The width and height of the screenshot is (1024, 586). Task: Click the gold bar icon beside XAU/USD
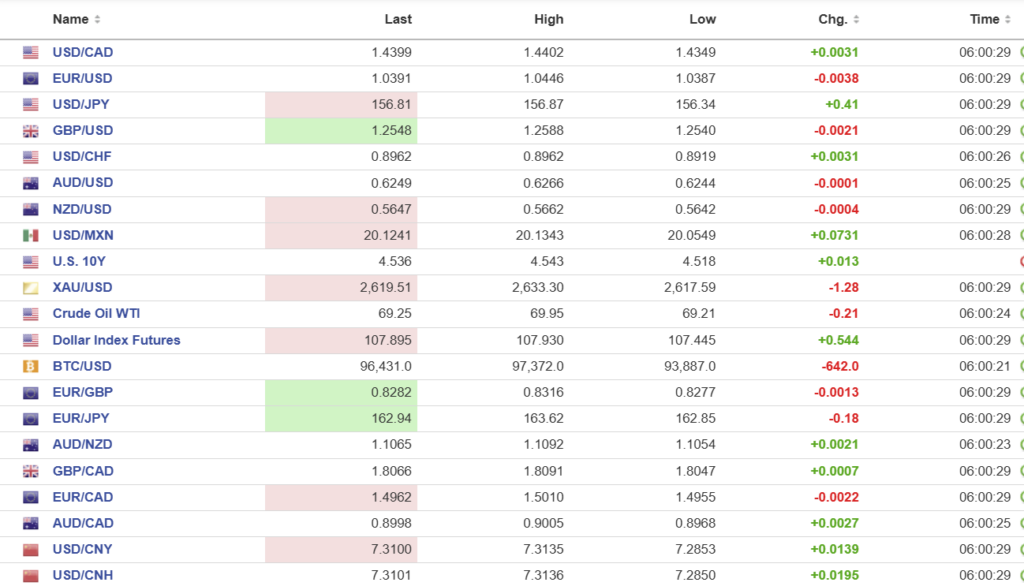(x=30, y=288)
